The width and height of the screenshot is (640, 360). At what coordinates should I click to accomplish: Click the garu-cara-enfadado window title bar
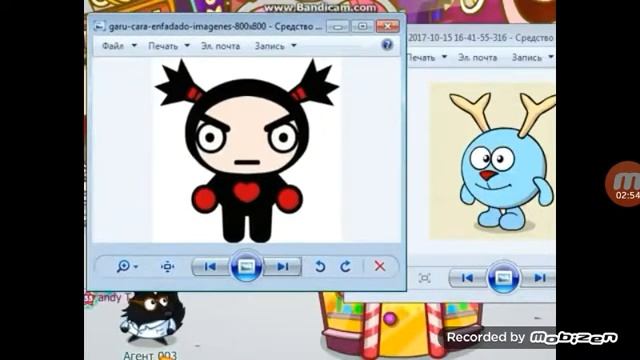(x=215, y=27)
